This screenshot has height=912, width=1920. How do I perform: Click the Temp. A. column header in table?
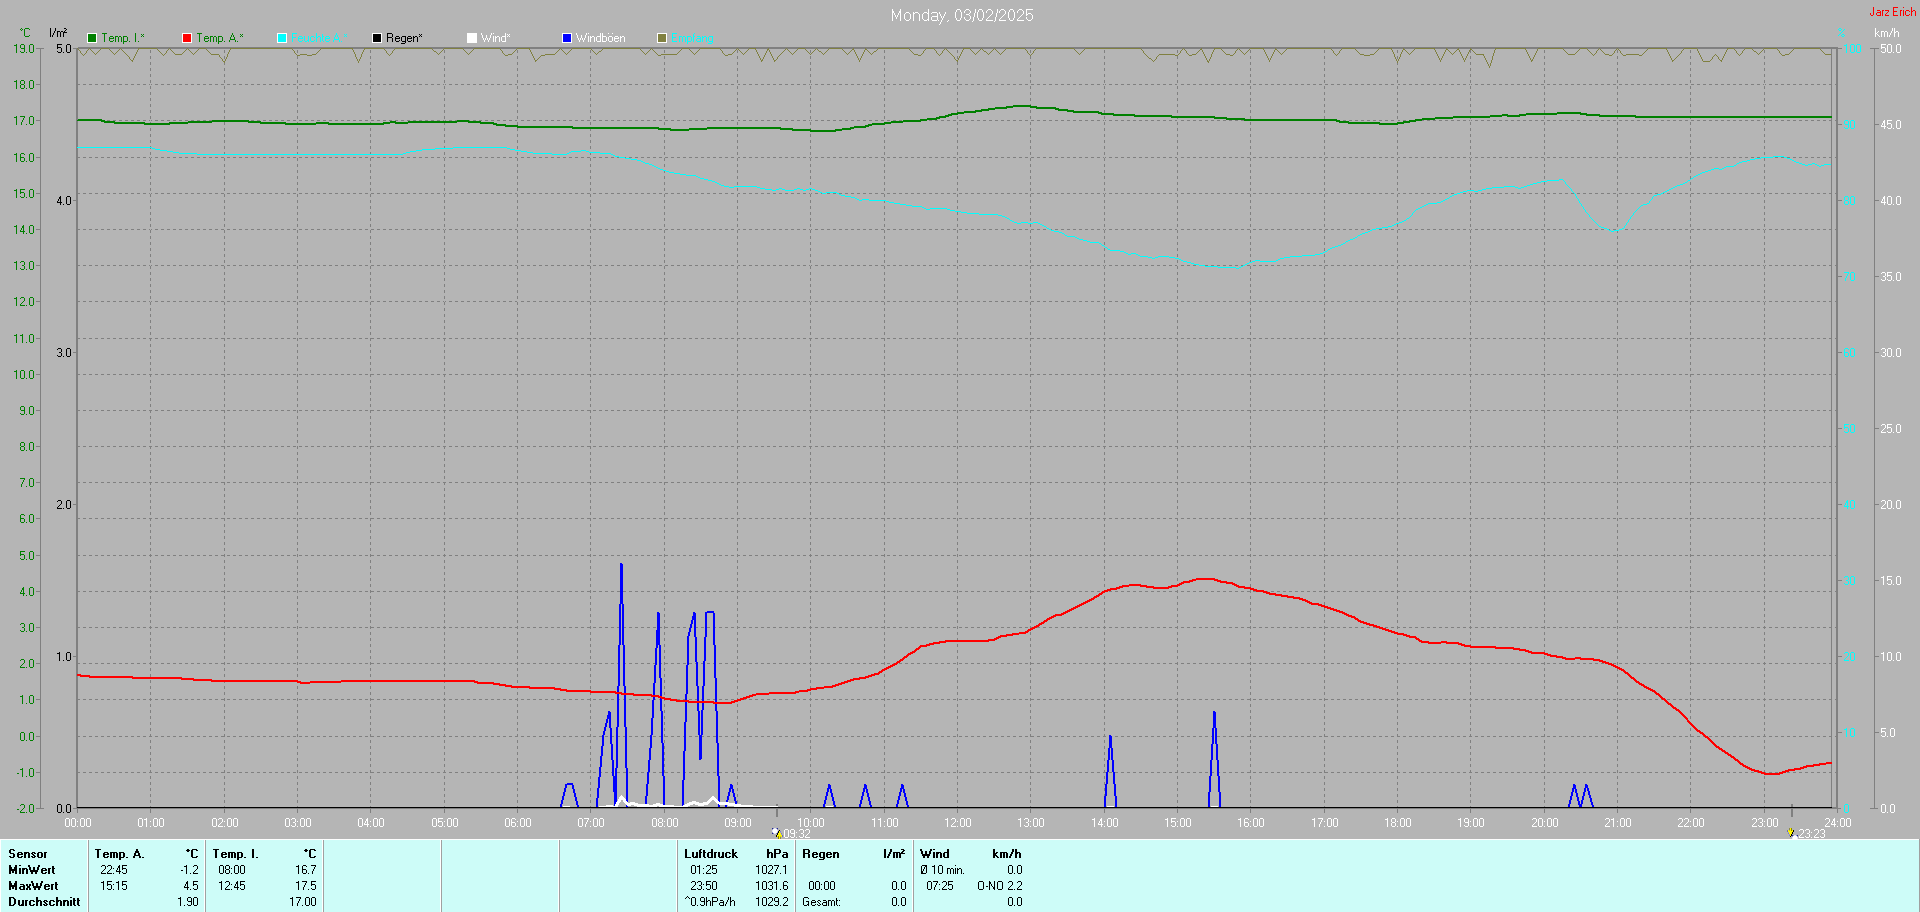pyautogui.click(x=119, y=854)
